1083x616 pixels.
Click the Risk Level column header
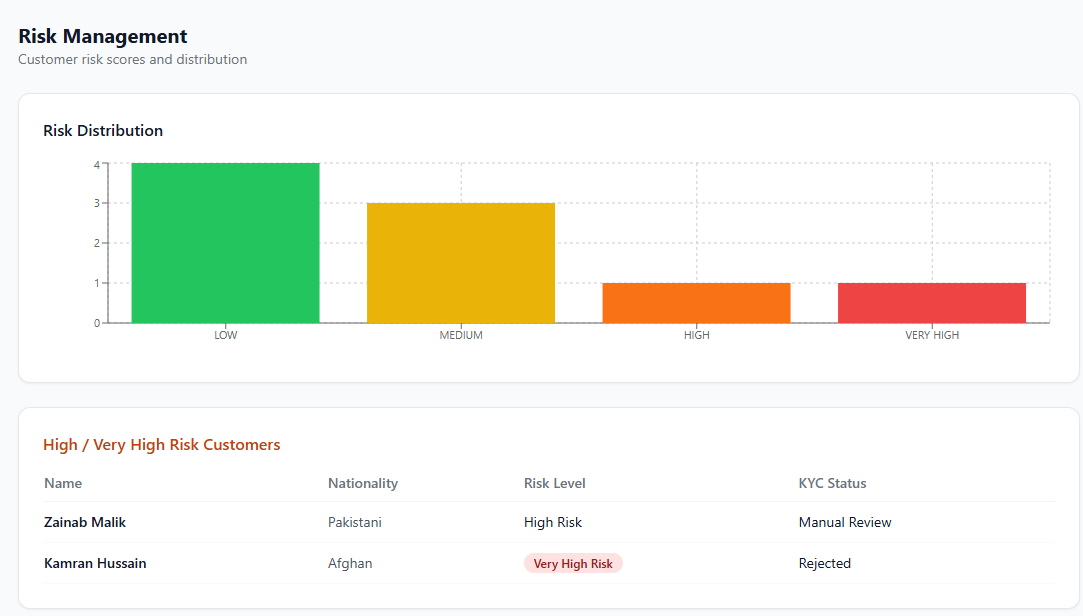click(x=555, y=483)
